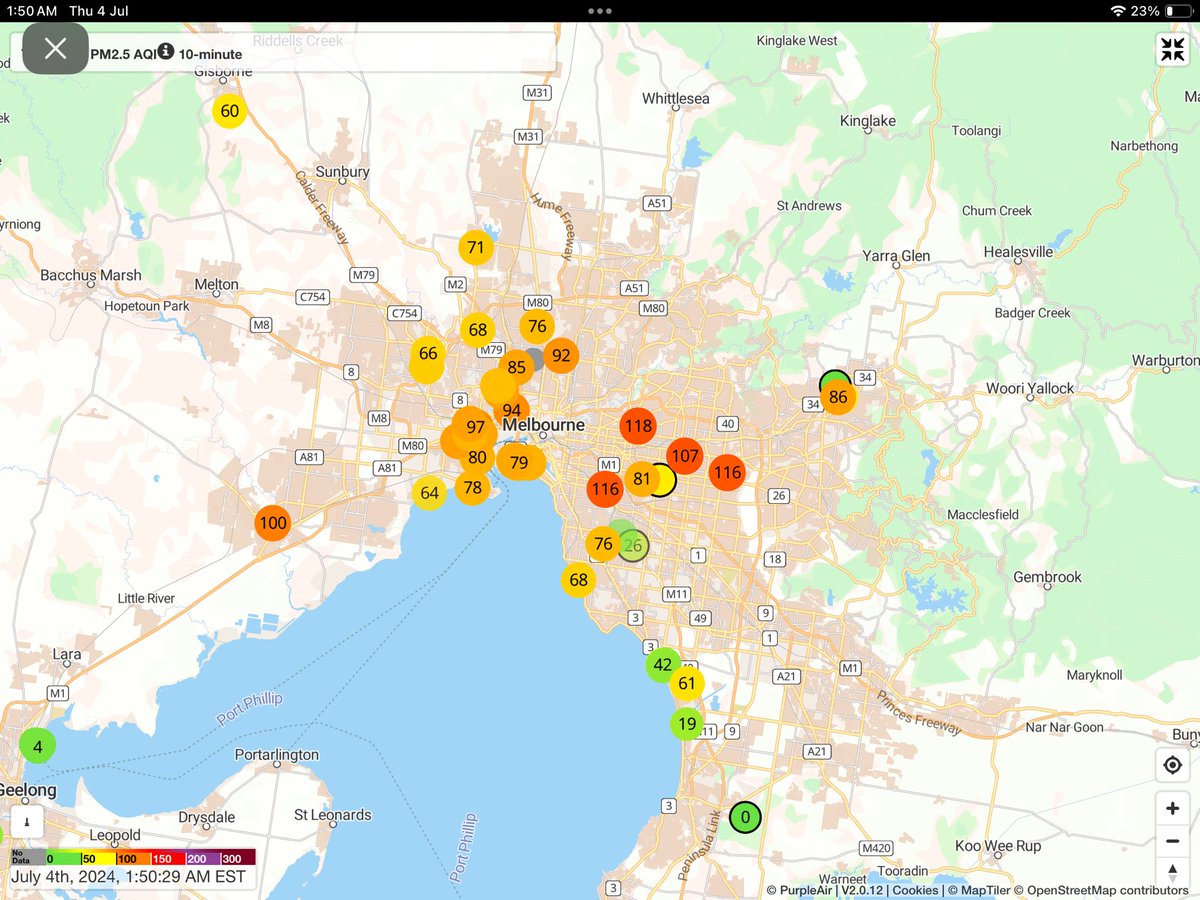Click the red 150 legend swatch

point(167,858)
